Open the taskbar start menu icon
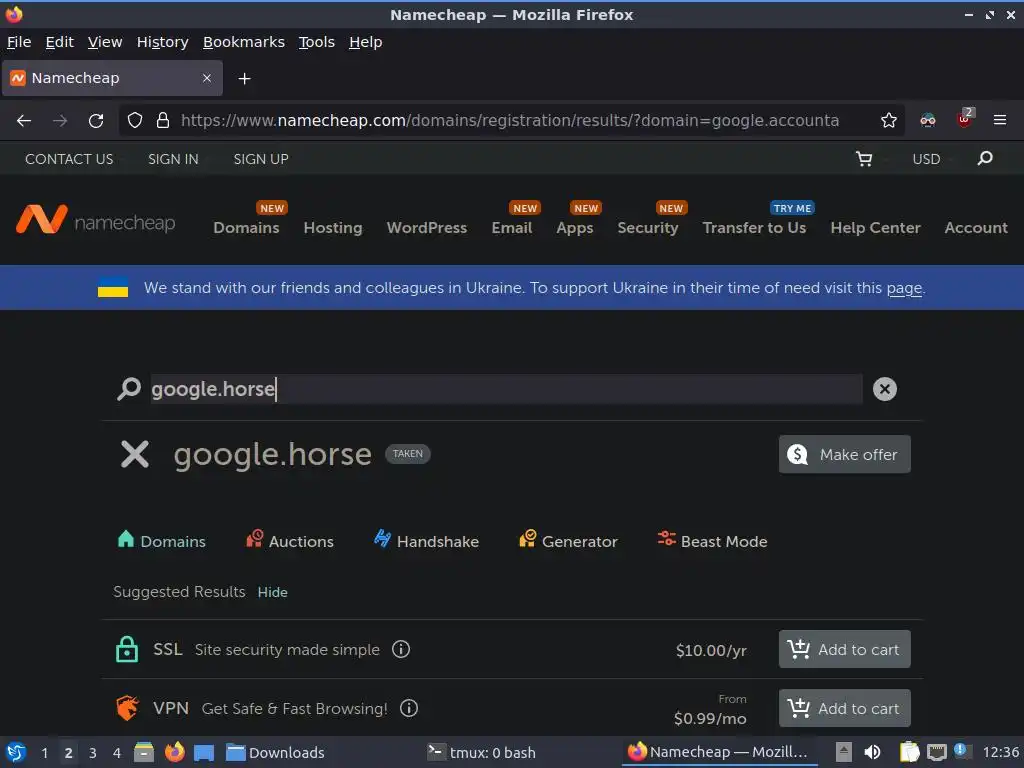Screen dimensions: 1024x768 [x=16, y=752]
